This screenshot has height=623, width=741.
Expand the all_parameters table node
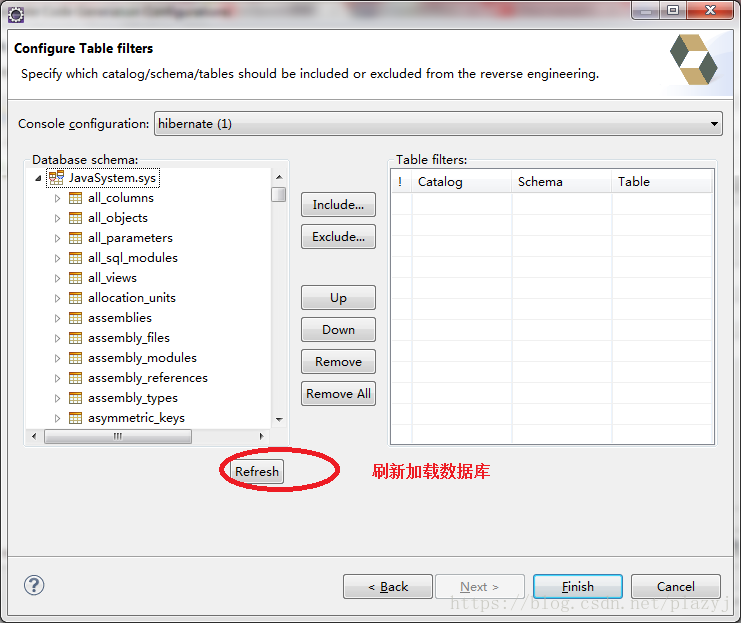point(58,238)
